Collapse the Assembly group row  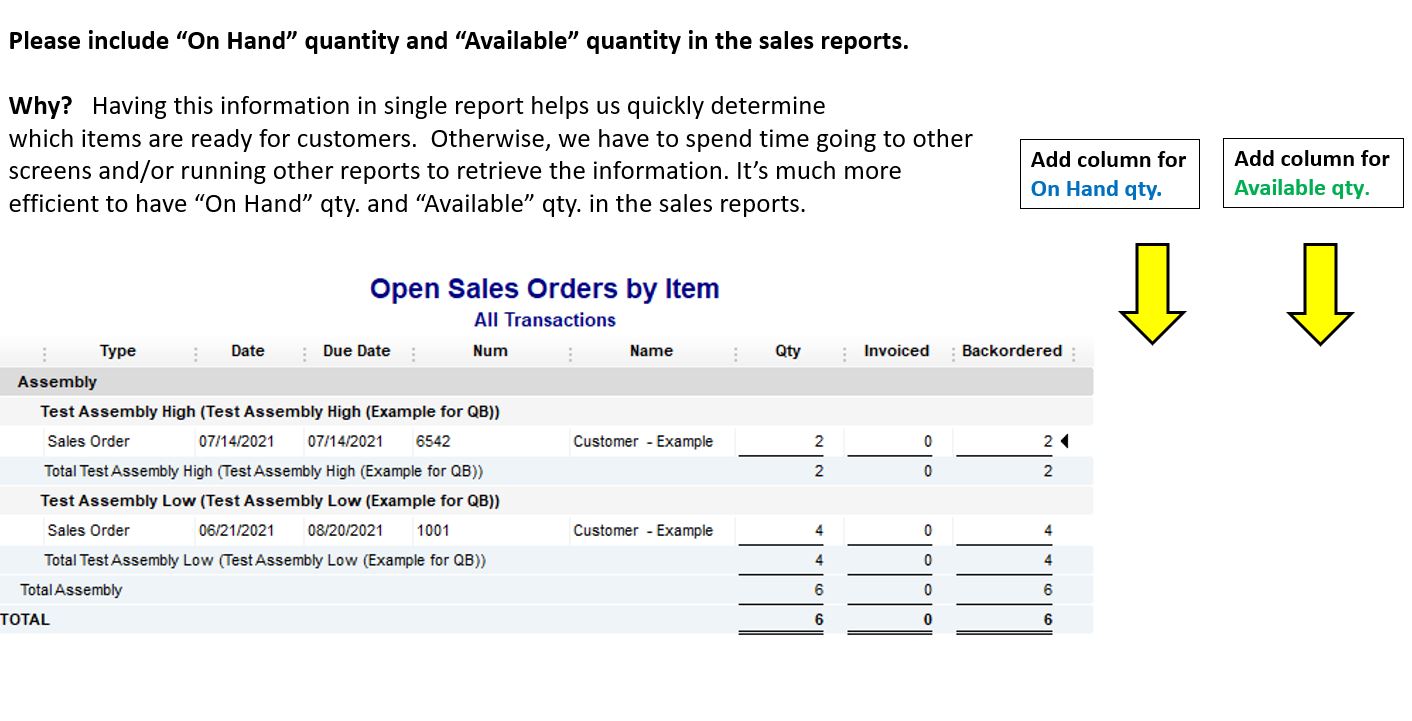pos(57,382)
